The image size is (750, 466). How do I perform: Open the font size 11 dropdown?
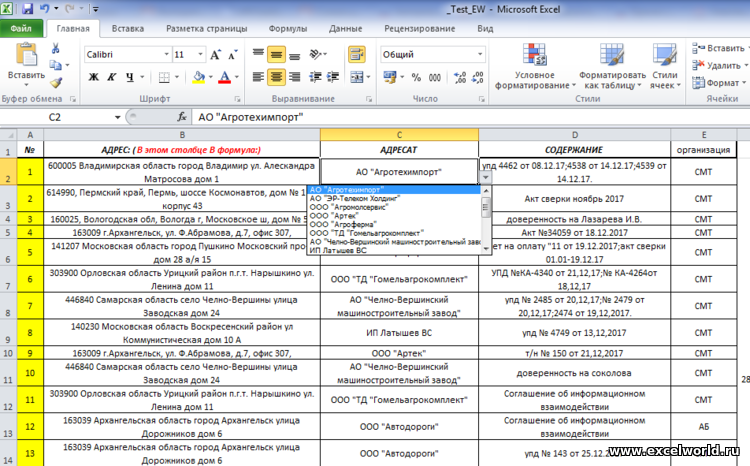(x=200, y=54)
